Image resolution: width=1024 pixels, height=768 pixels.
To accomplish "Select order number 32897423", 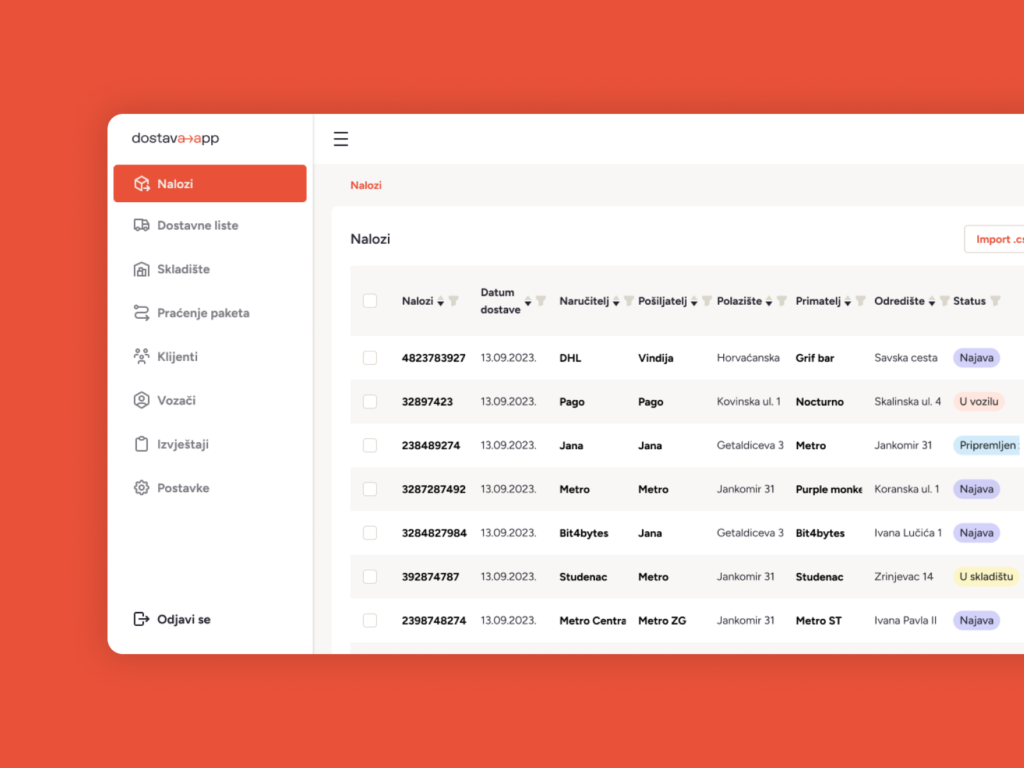I will coord(427,402).
